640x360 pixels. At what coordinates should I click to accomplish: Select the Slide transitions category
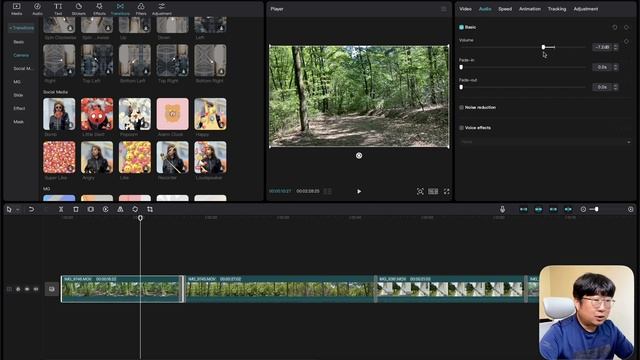tap(18, 95)
